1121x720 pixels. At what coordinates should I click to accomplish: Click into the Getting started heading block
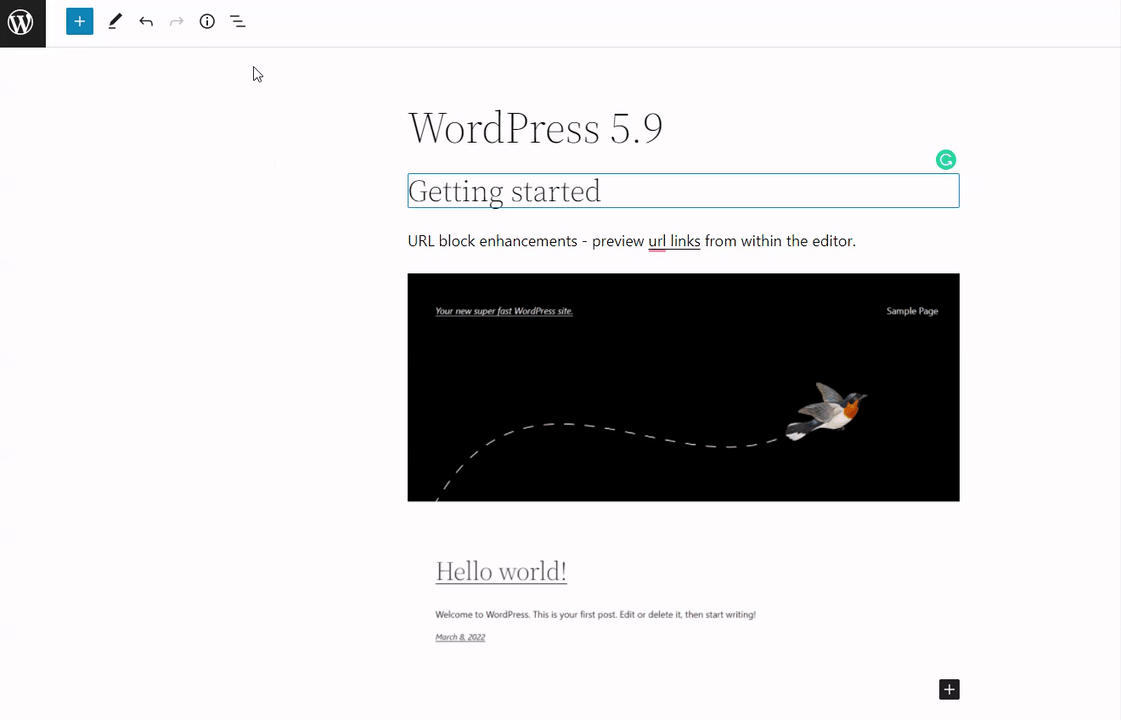(683, 191)
